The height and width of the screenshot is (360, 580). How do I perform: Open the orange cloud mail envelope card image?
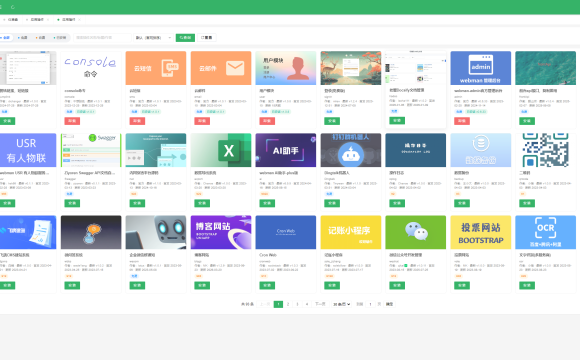click(221, 68)
